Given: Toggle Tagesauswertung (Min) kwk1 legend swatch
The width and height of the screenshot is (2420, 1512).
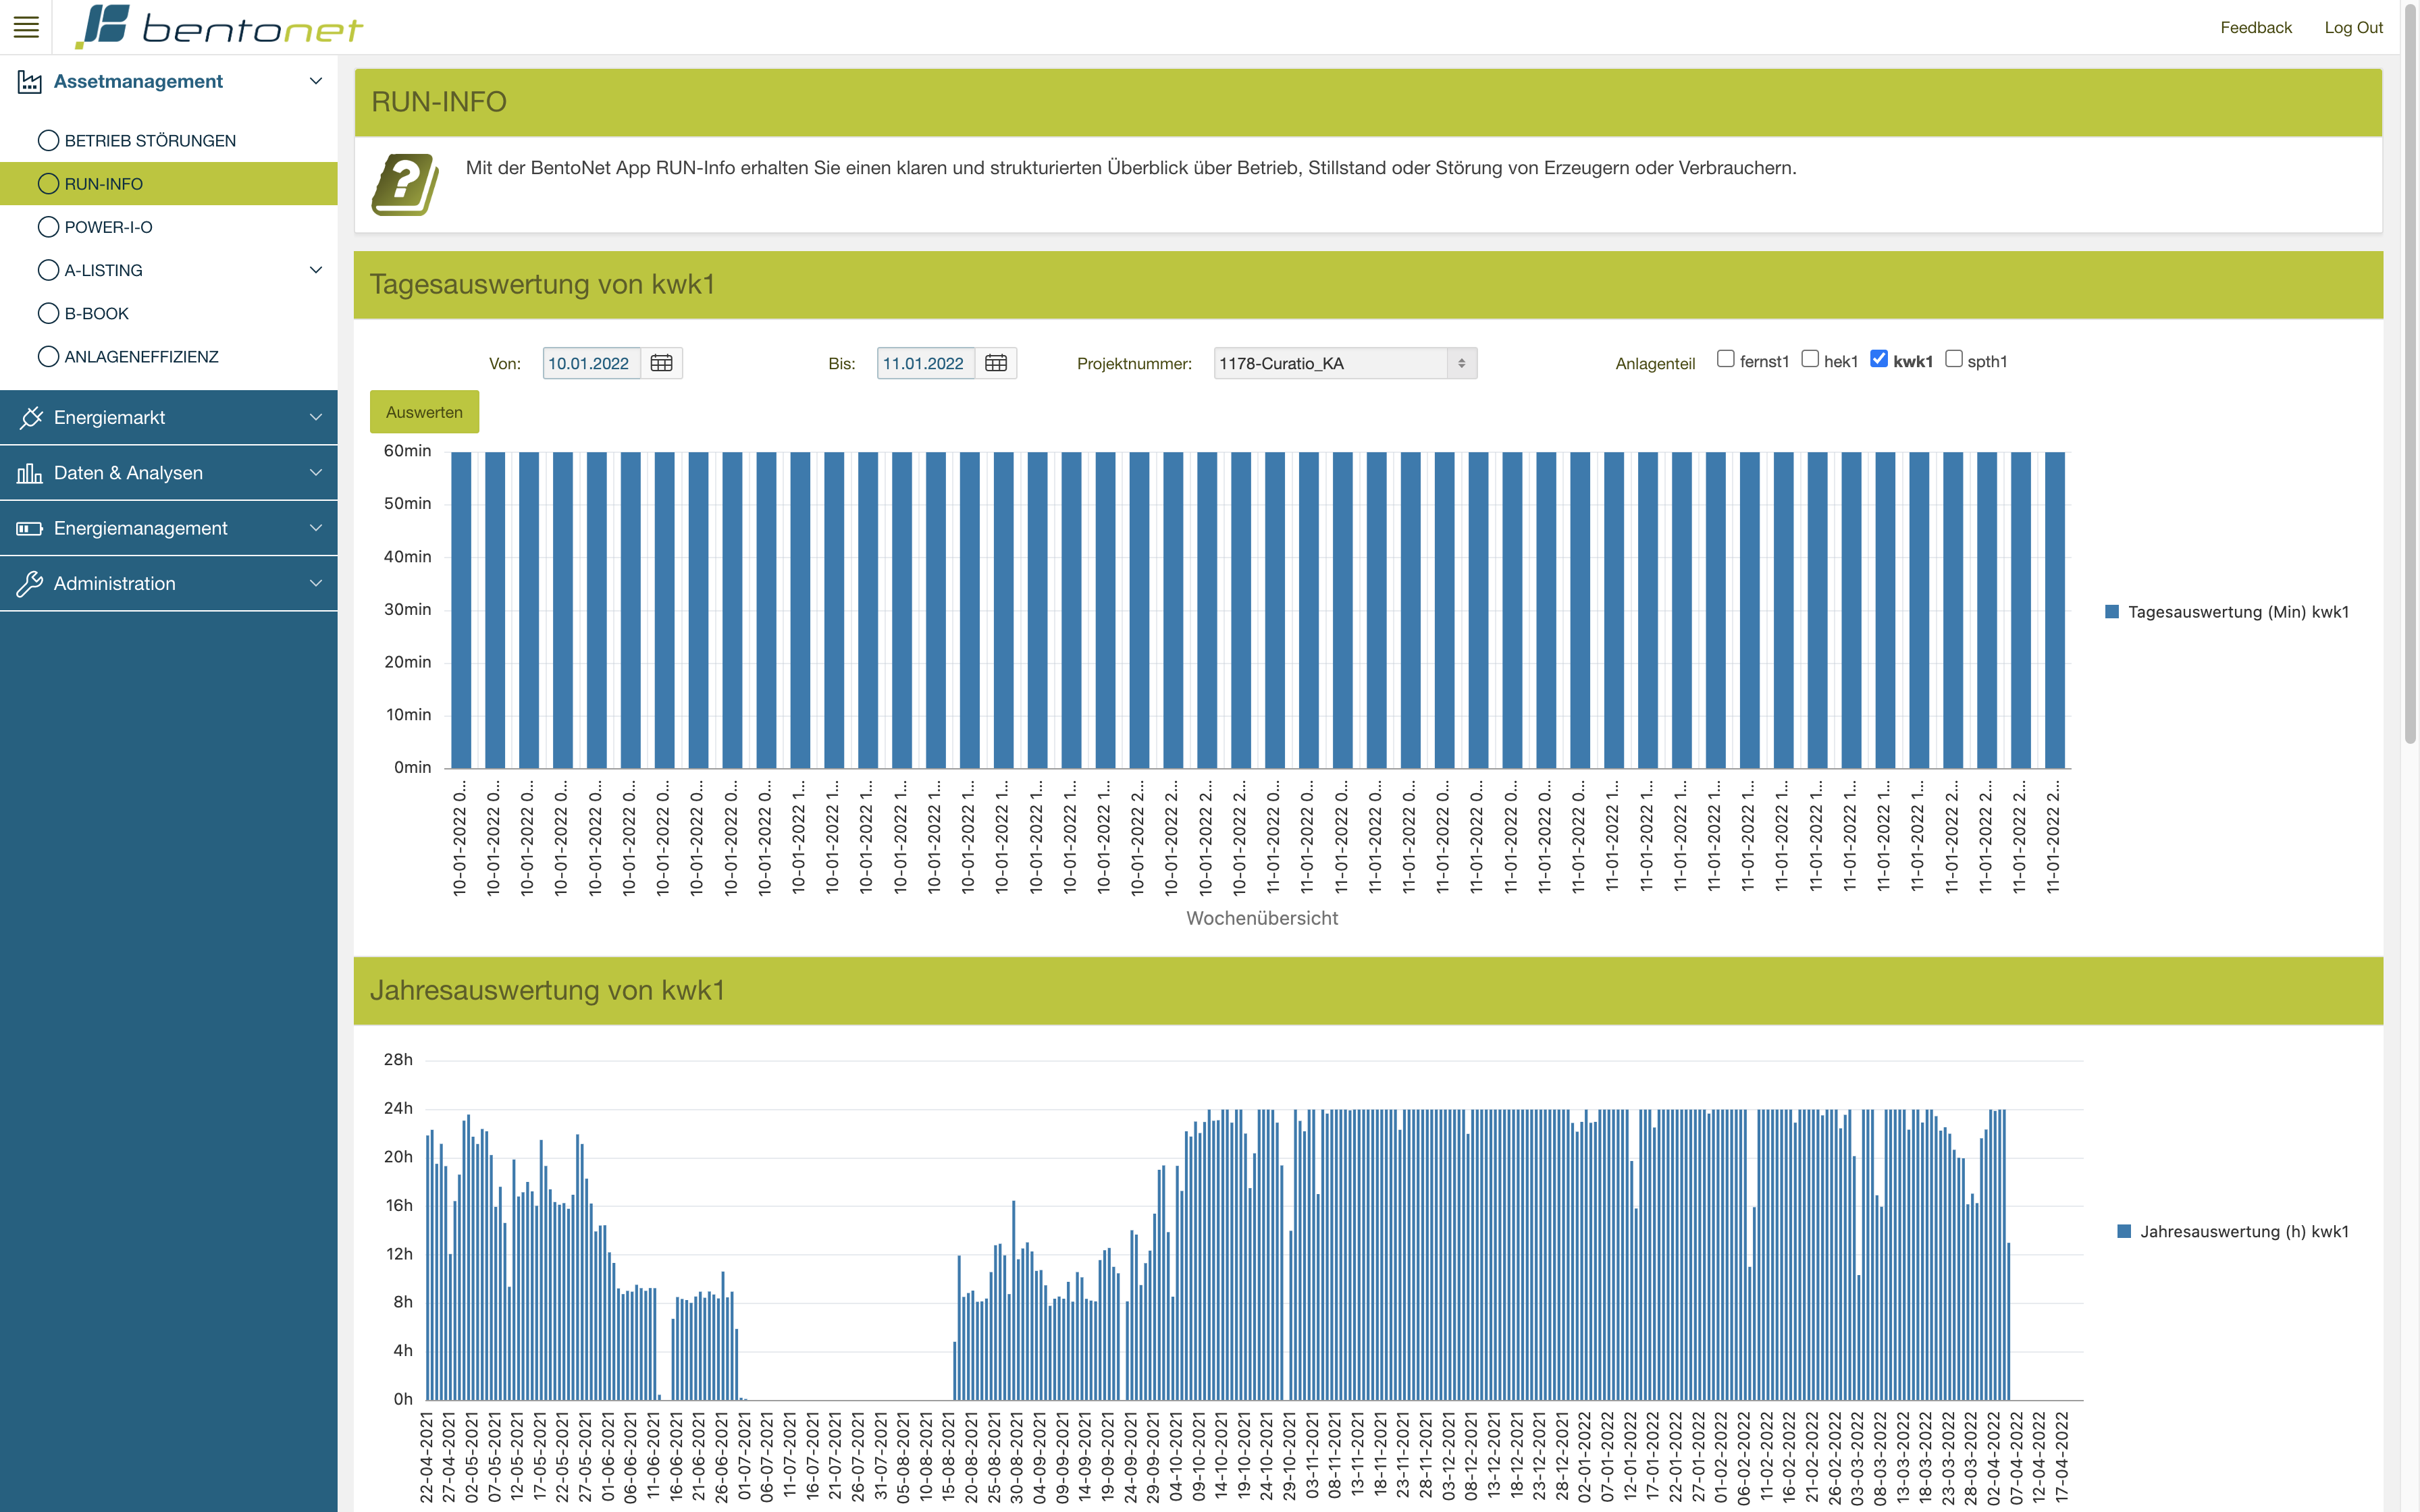Looking at the screenshot, I should [x=2112, y=612].
